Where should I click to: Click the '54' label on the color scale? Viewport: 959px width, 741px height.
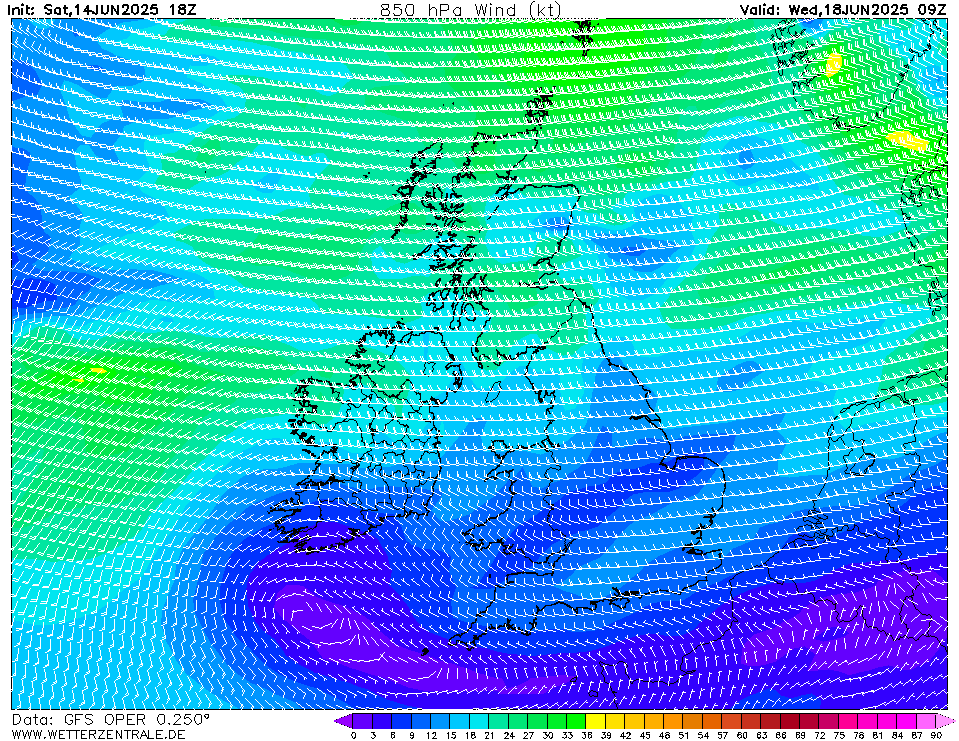pos(703,735)
